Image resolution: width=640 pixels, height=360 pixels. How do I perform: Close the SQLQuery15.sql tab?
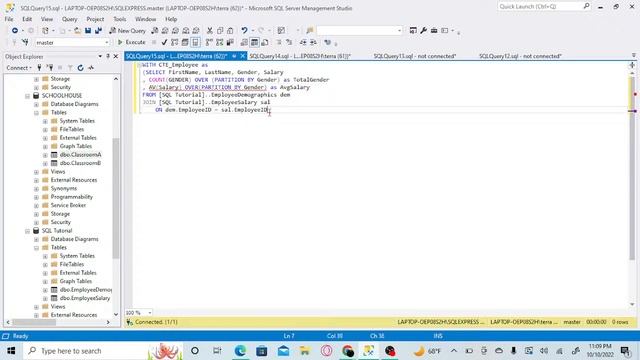(x=242, y=56)
